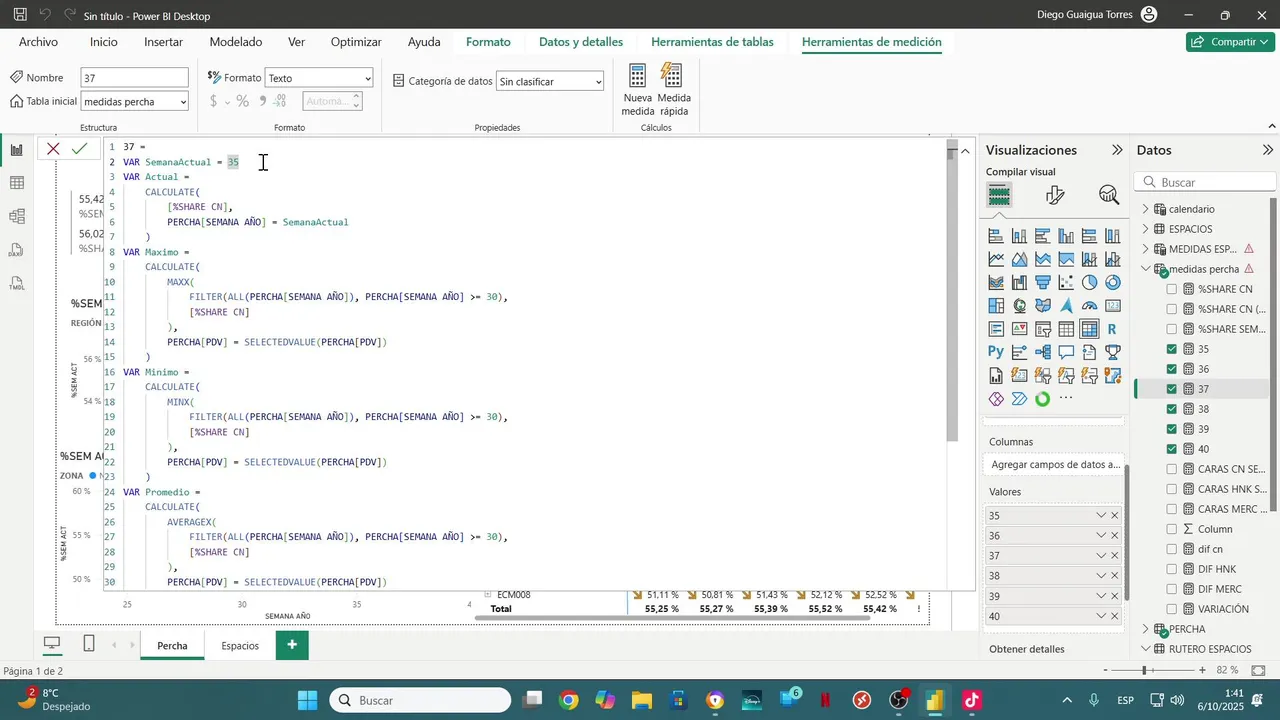
Task: Open Model view in left sidebar
Action: click(x=16, y=216)
